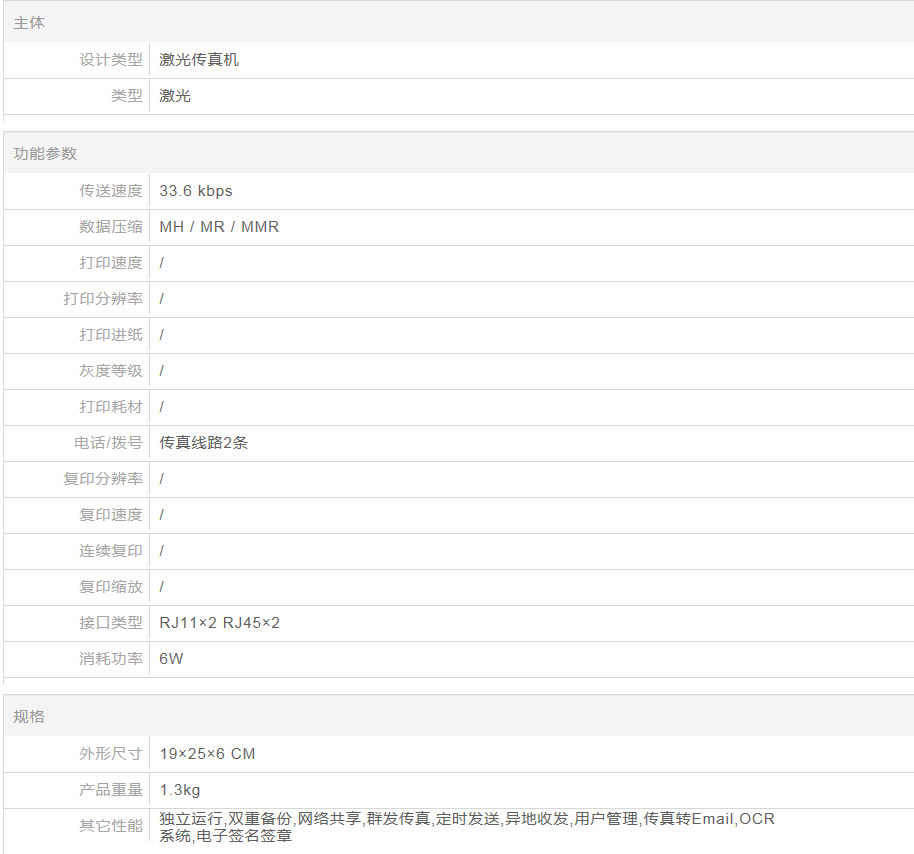Click the 传送速度 label
This screenshot has height=854, width=914.
[x=111, y=191]
